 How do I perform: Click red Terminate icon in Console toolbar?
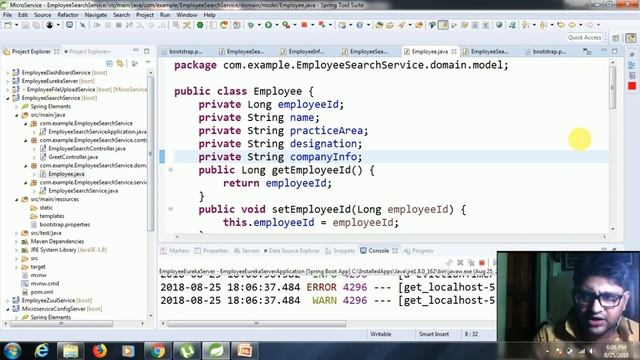click(x=482, y=262)
